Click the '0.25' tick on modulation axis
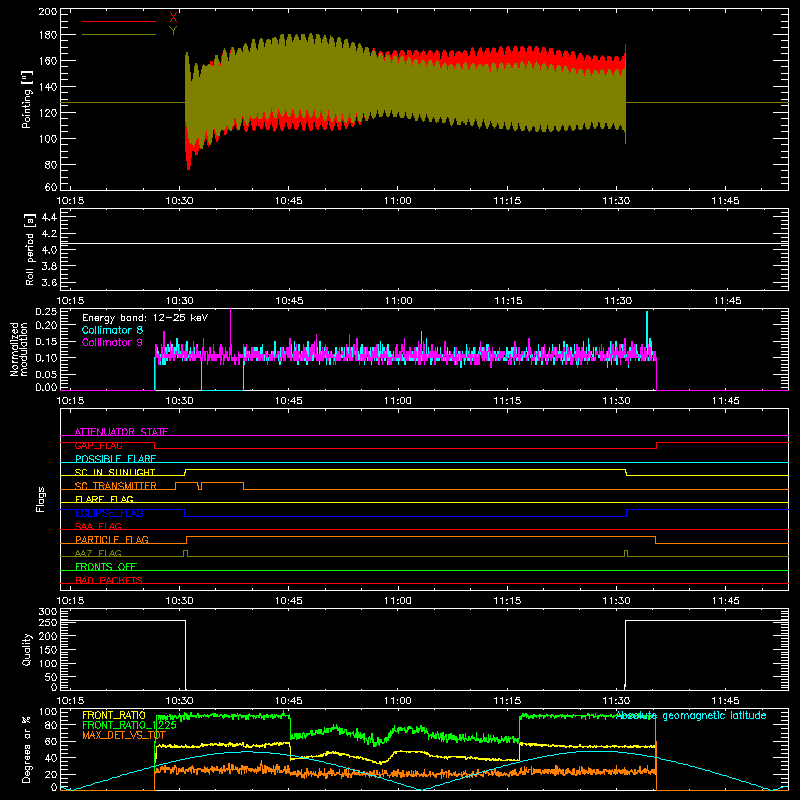The width and height of the screenshot is (800, 800). pyautogui.click(x=46, y=312)
